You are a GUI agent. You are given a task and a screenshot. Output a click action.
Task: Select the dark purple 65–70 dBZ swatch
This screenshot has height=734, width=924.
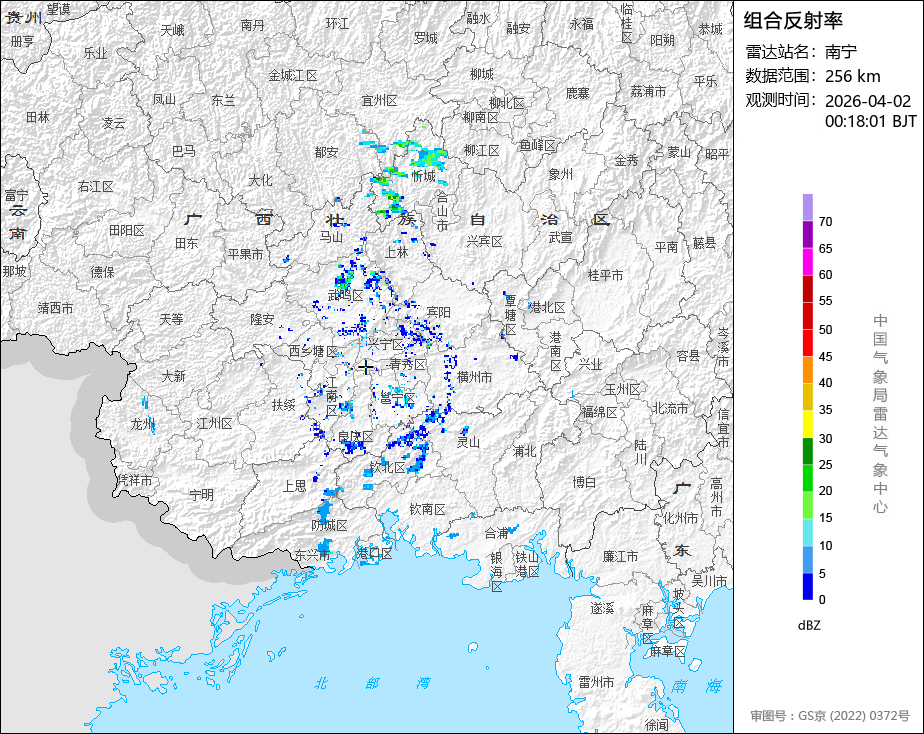pyautogui.click(x=808, y=234)
